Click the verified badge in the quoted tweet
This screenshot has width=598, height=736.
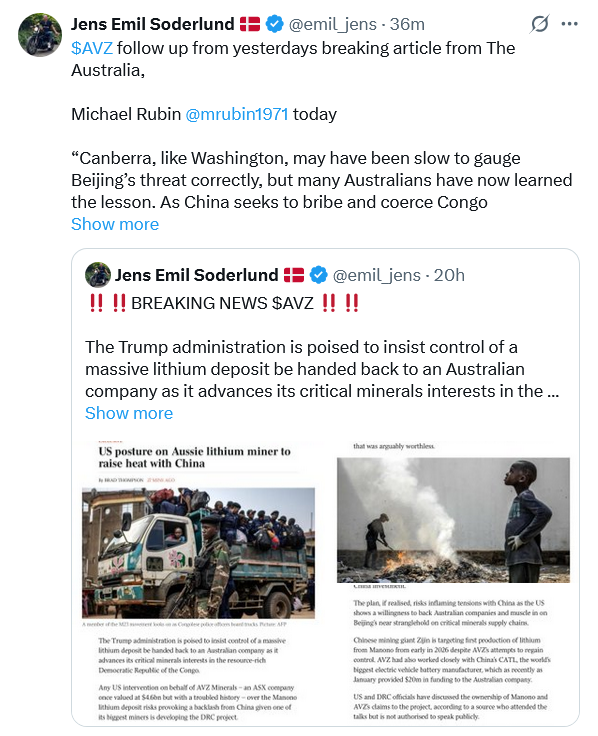click(318, 275)
